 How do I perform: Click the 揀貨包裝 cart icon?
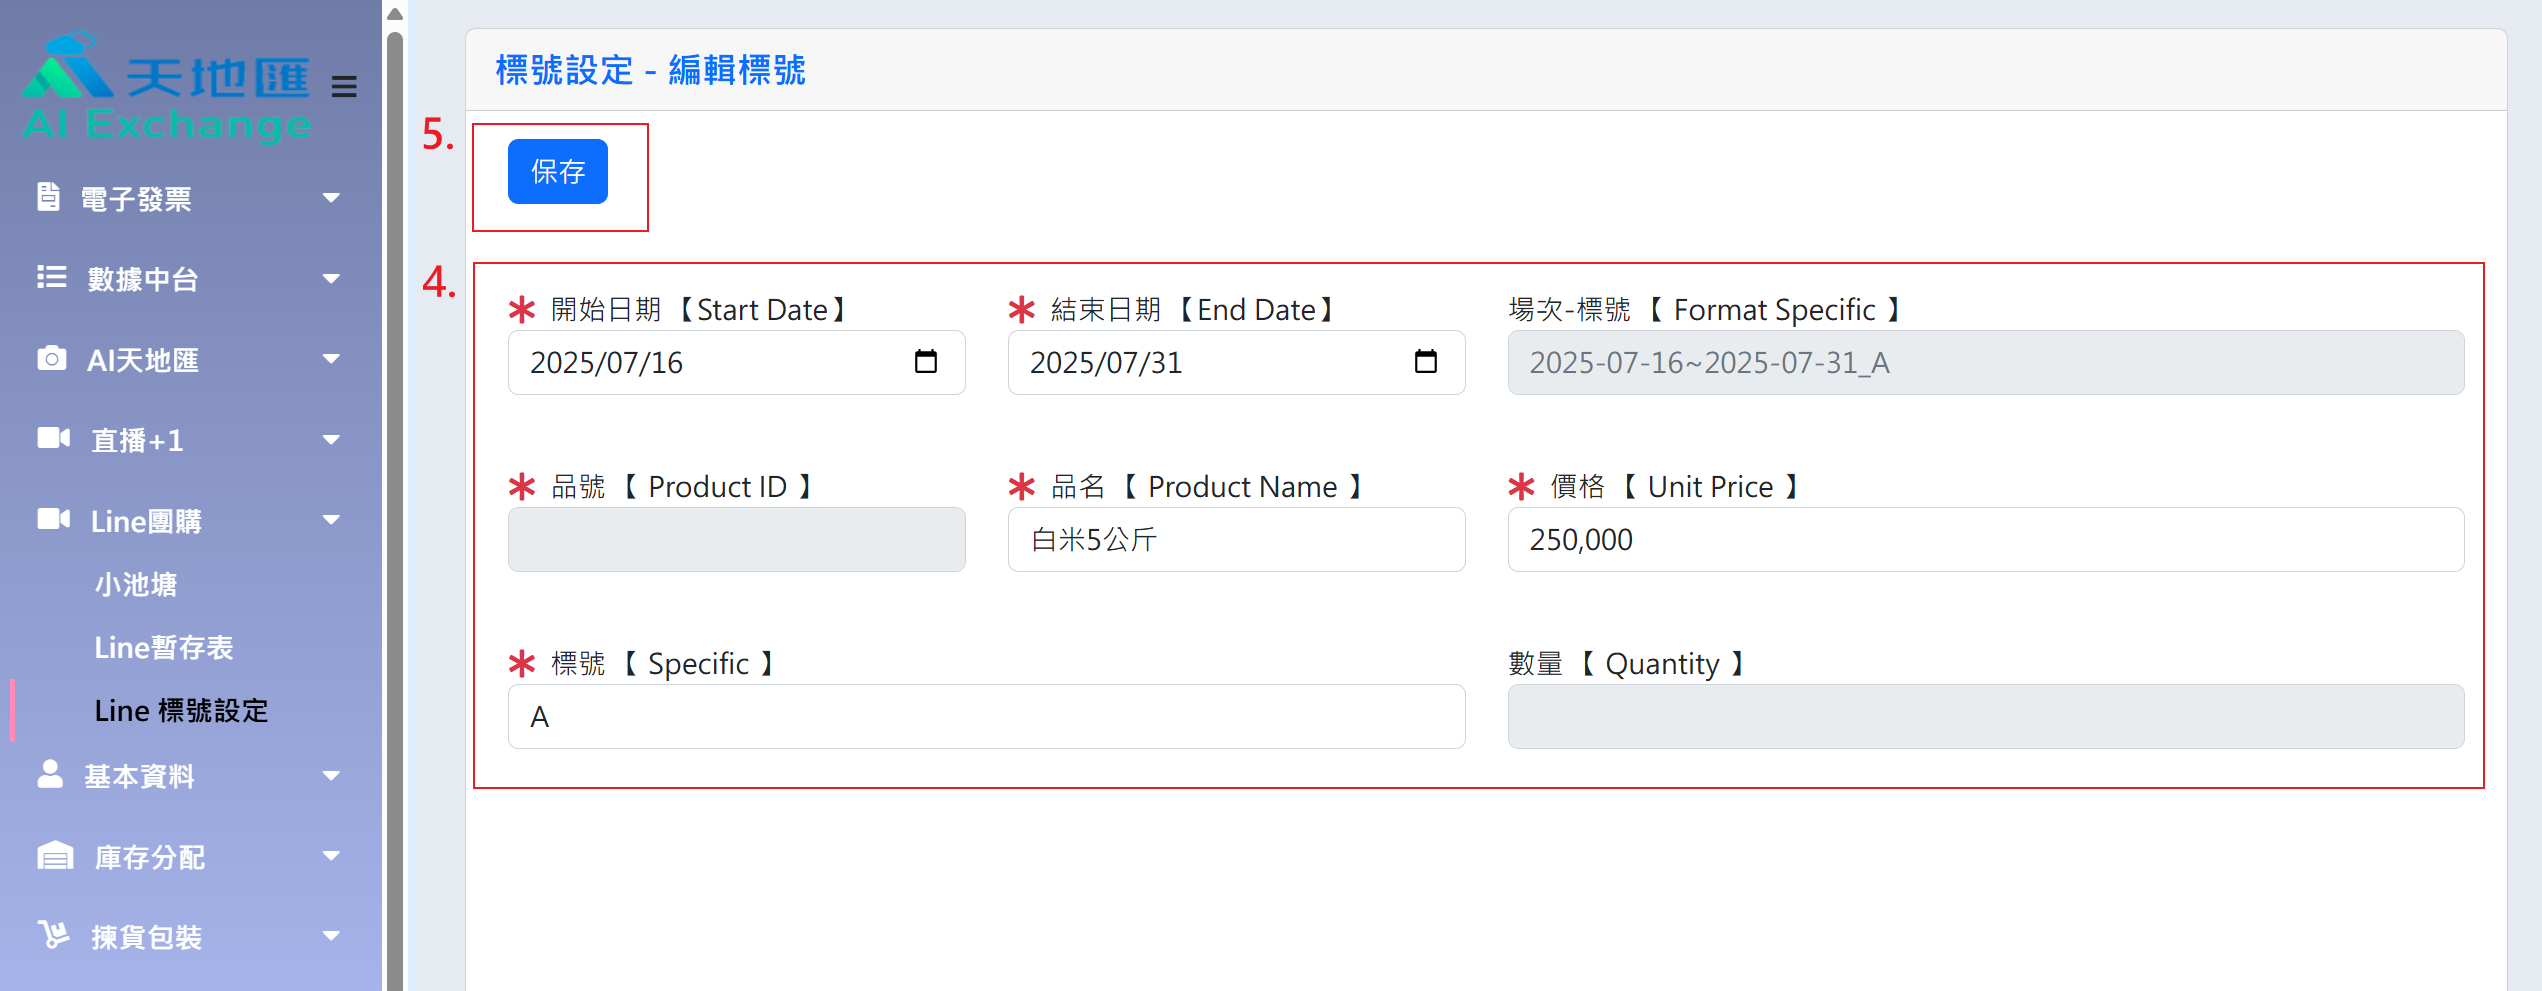[x=53, y=935]
